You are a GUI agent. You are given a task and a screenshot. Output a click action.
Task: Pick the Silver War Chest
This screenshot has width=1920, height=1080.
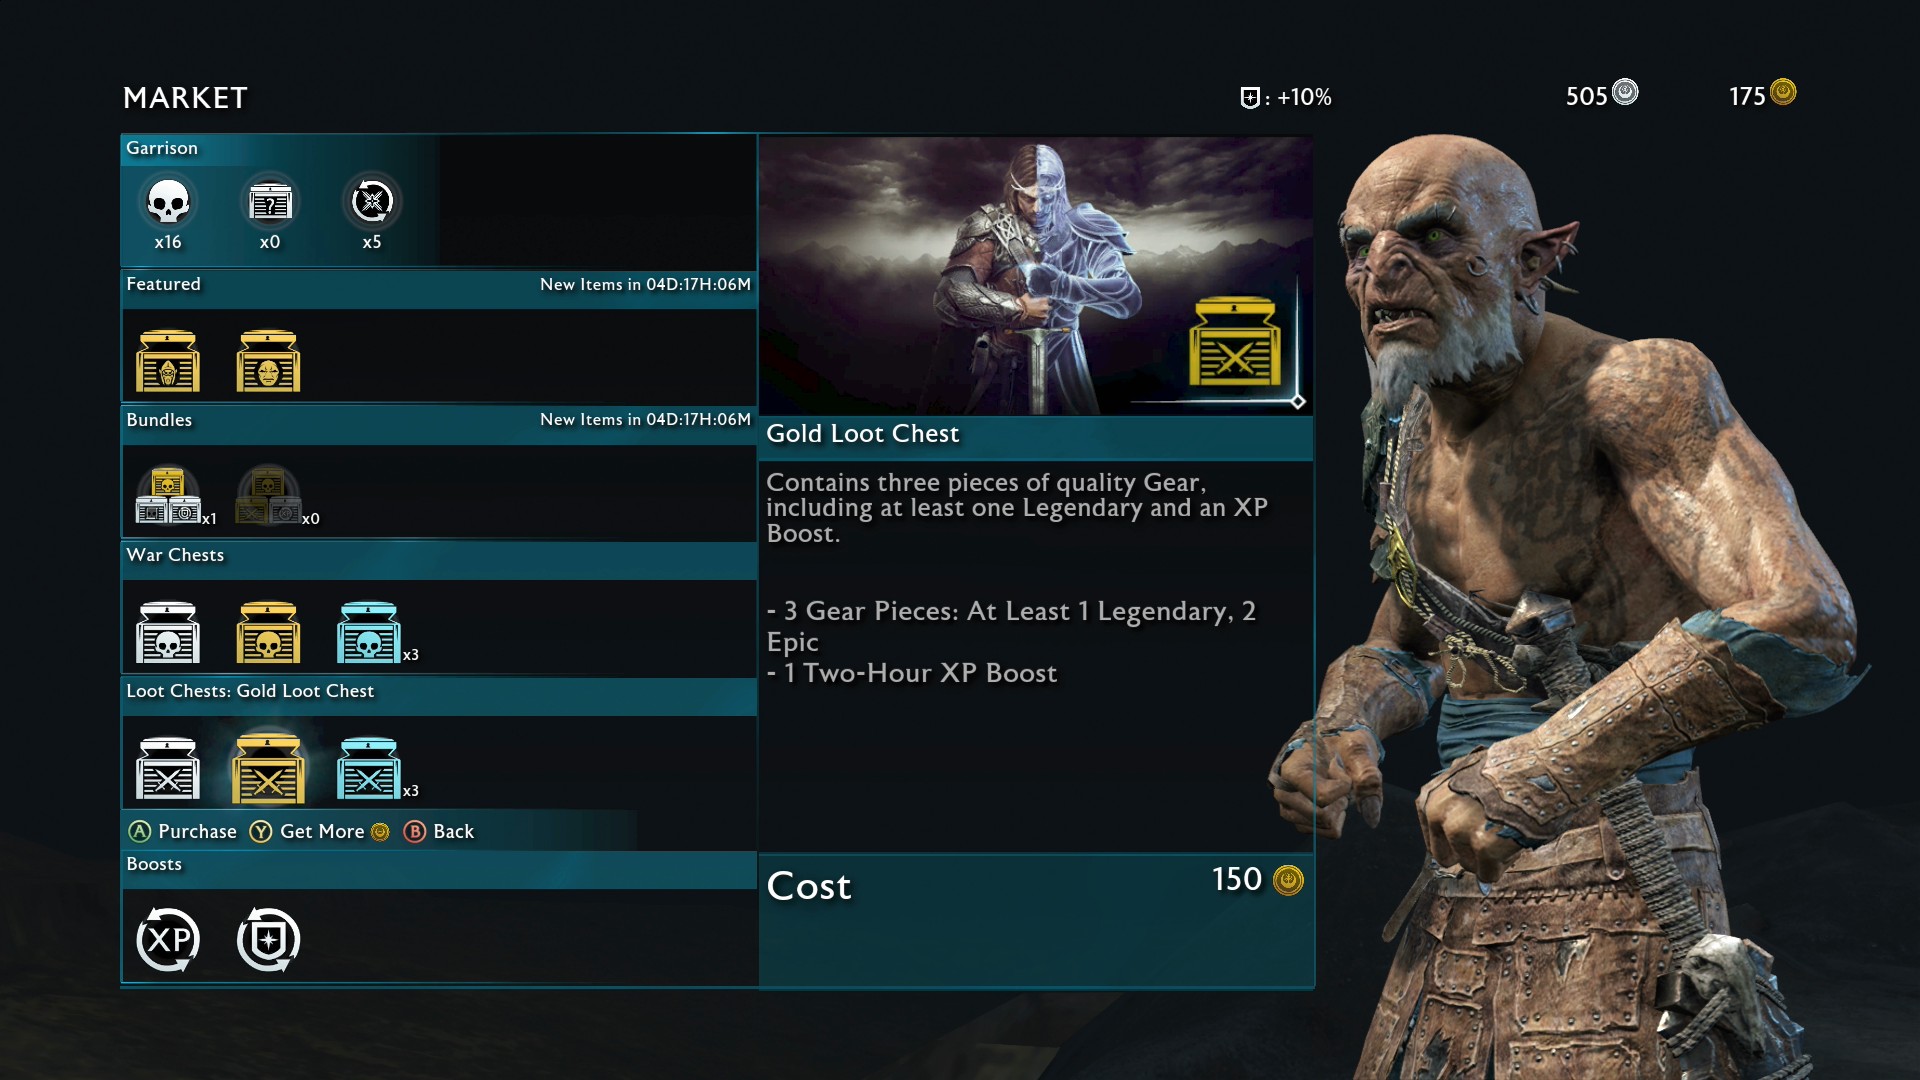(168, 632)
